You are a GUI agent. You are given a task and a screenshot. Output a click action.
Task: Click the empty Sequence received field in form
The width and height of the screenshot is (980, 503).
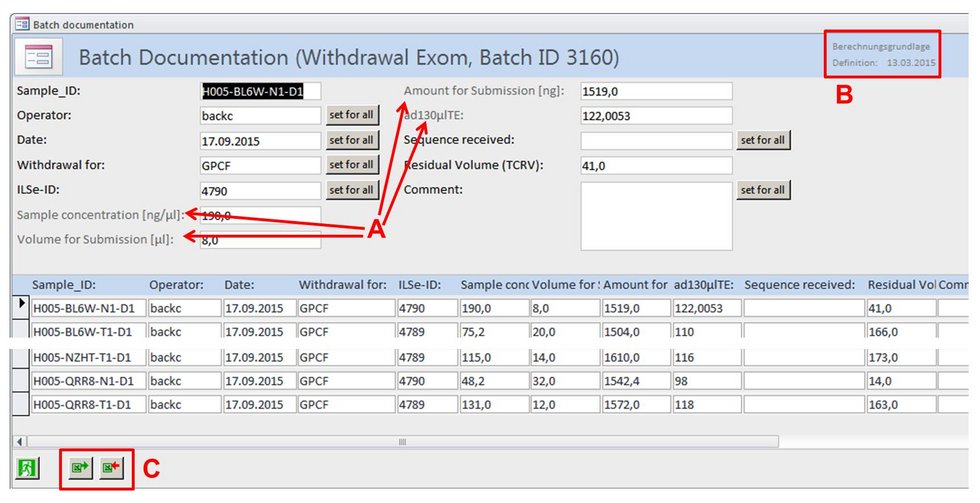click(x=656, y=141)
